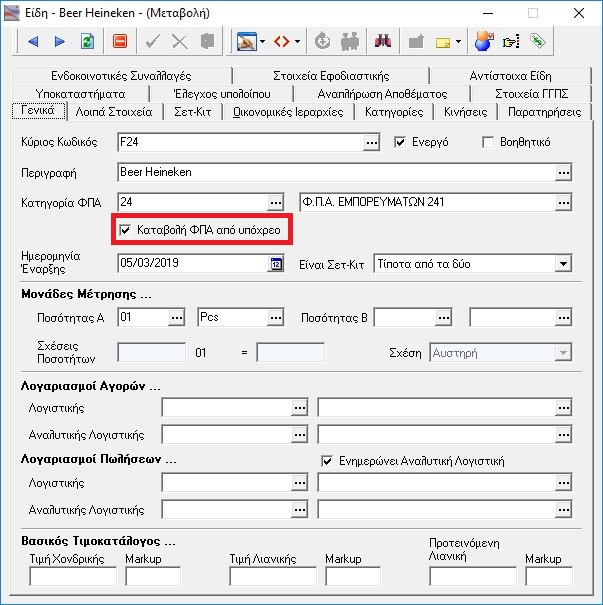This screenshot has width=603, height=605.
Task: Click the green refresh document icon
Action: point(87,41)
